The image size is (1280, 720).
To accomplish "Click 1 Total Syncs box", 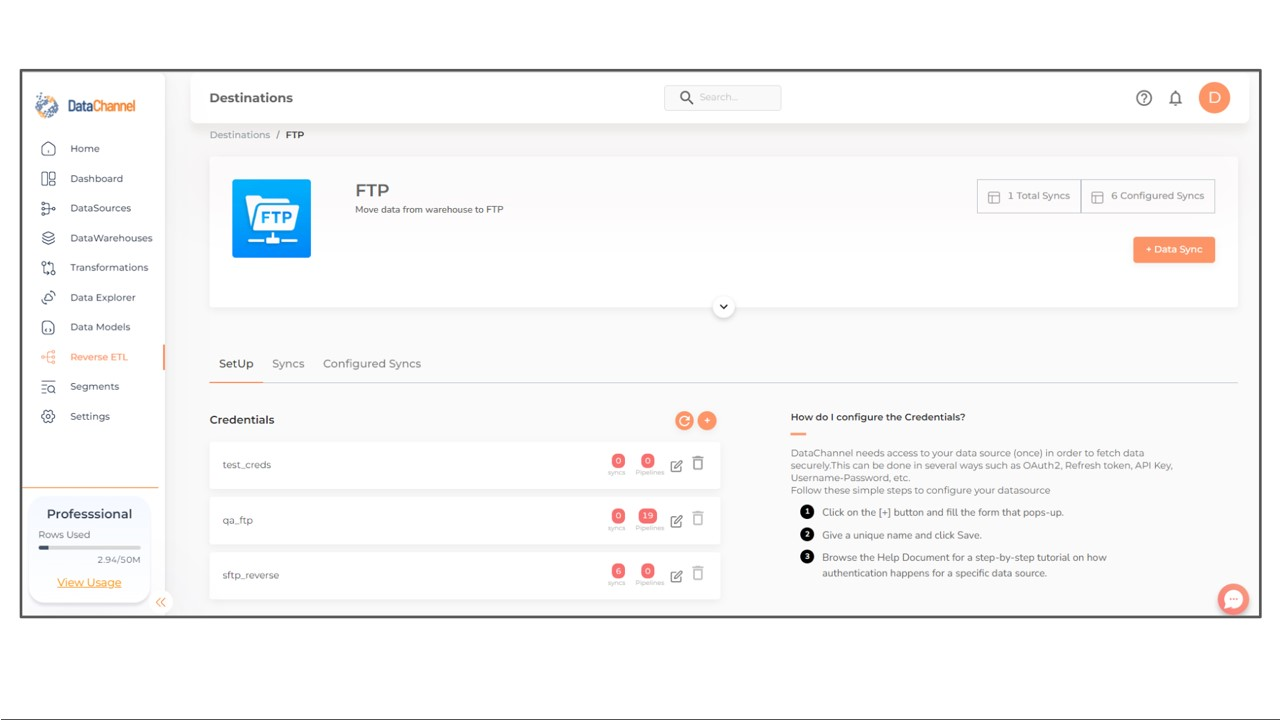I will 1029,196.
